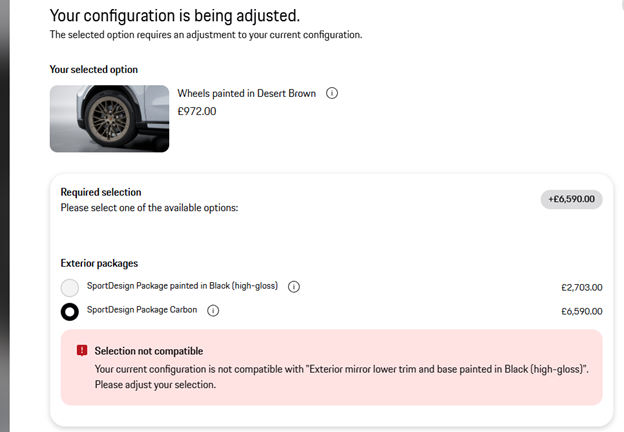Click the Selection not compatible heading
Image resolution: width=624 pixels, height=432 pixels.
pos(149,351)
